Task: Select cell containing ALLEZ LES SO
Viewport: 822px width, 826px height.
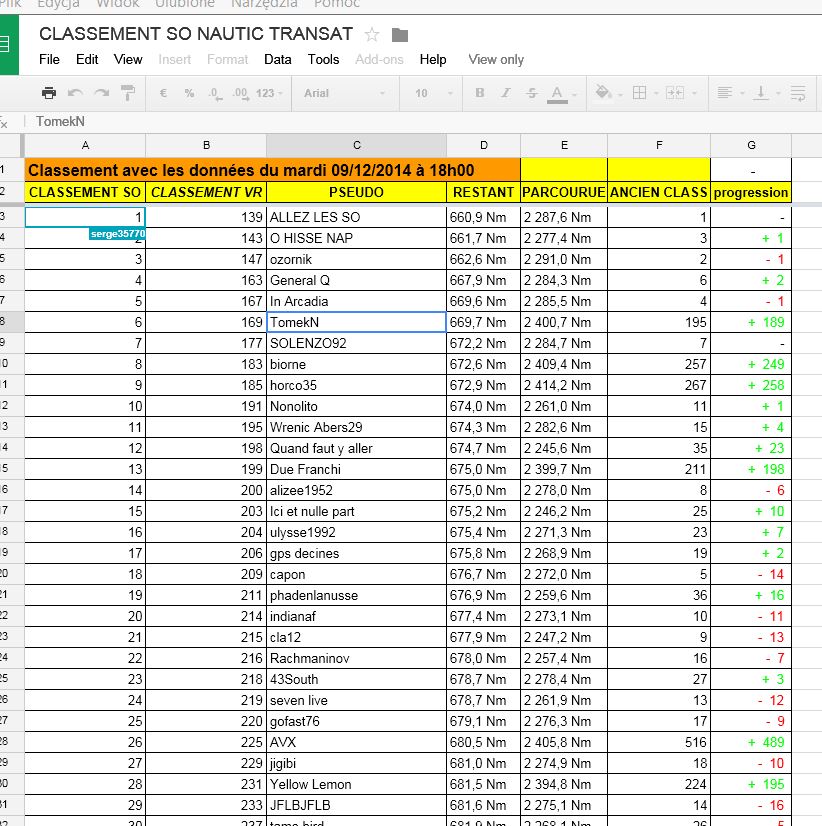Action: (x=356, y=217)
